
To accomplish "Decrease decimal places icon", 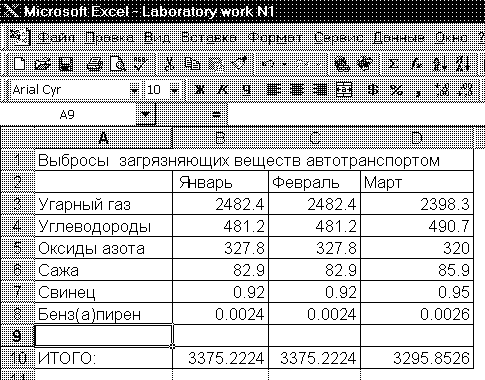I will pos(465,90).
